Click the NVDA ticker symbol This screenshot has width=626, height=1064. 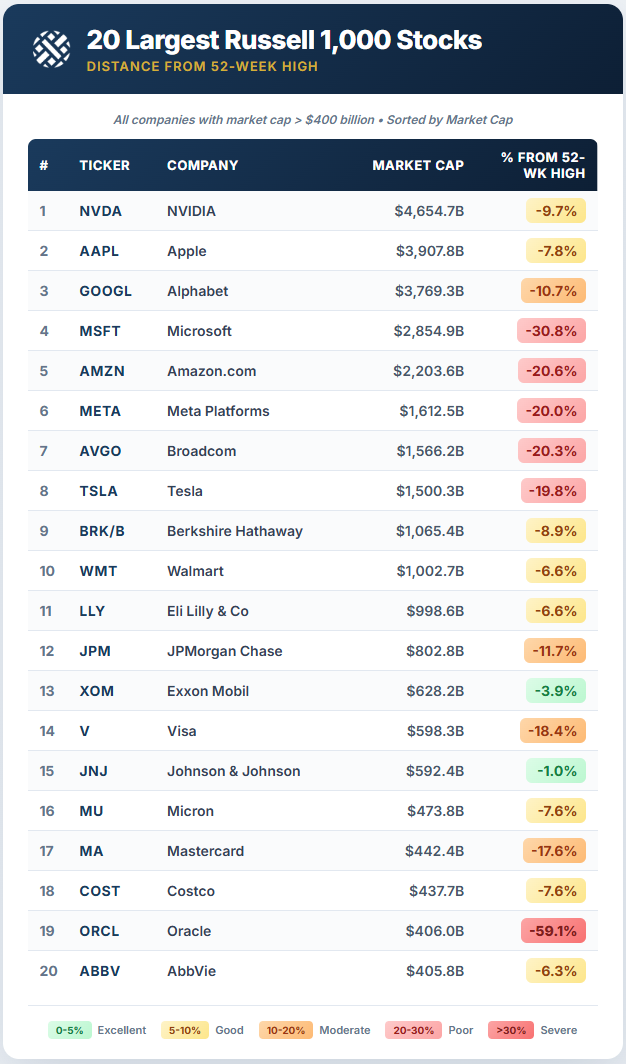pyautogui.click(x=100, y=211)
